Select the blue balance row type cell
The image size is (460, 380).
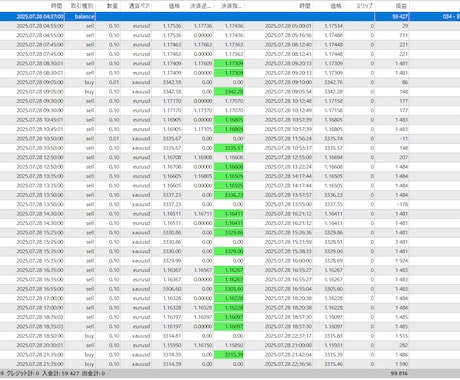pos(84,16)
